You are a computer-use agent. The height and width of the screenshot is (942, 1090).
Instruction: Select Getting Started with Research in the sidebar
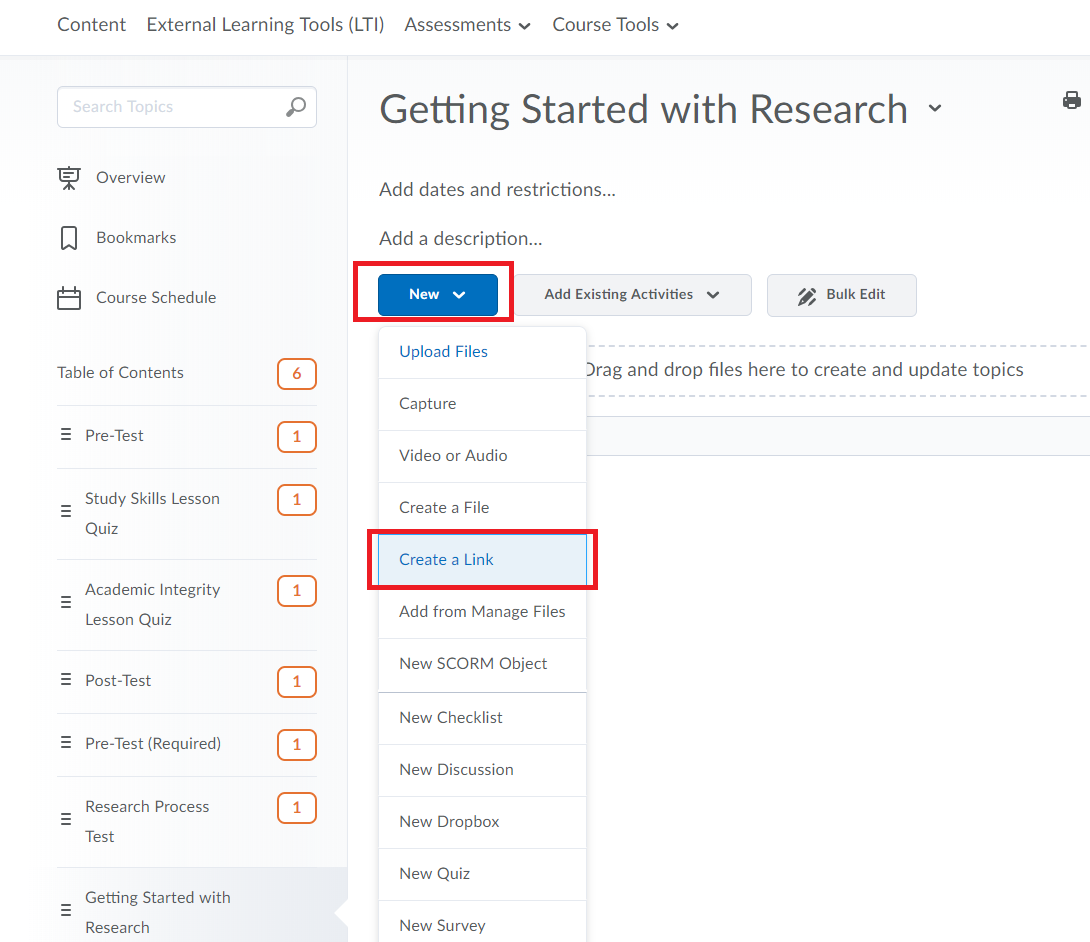(x=158, y=912)
